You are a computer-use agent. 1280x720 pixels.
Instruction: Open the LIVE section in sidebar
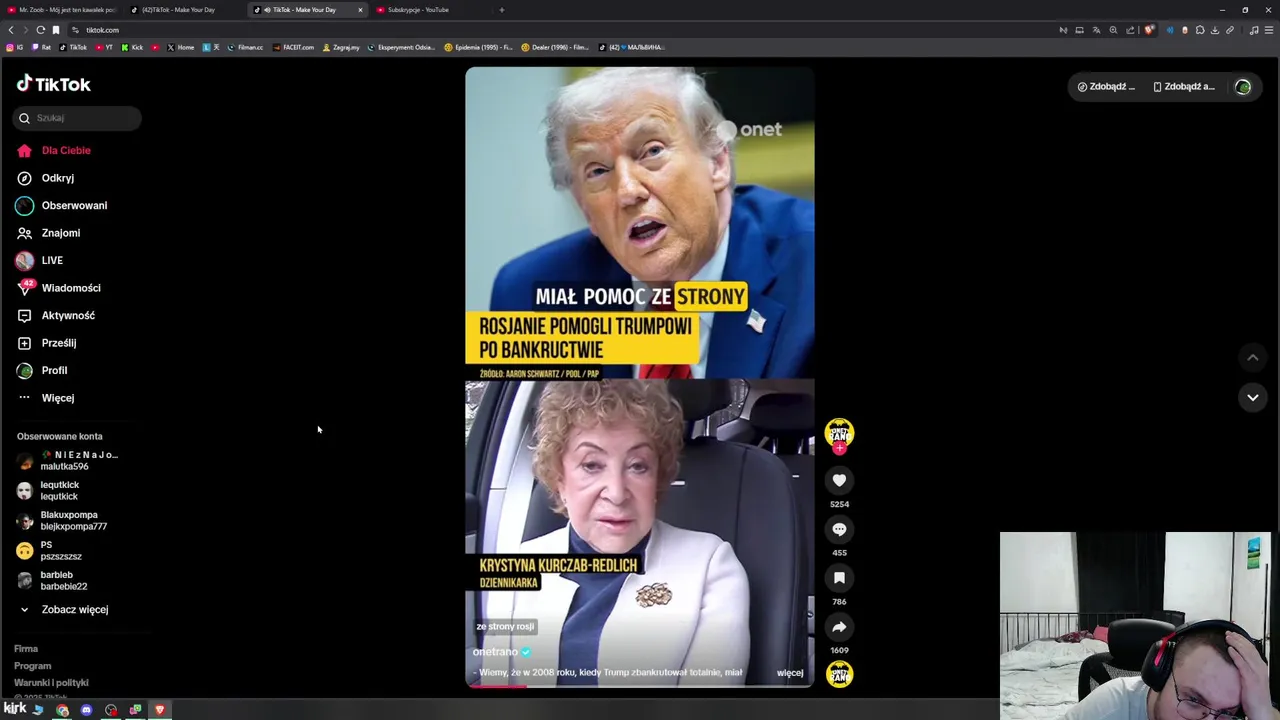(40, 260)
